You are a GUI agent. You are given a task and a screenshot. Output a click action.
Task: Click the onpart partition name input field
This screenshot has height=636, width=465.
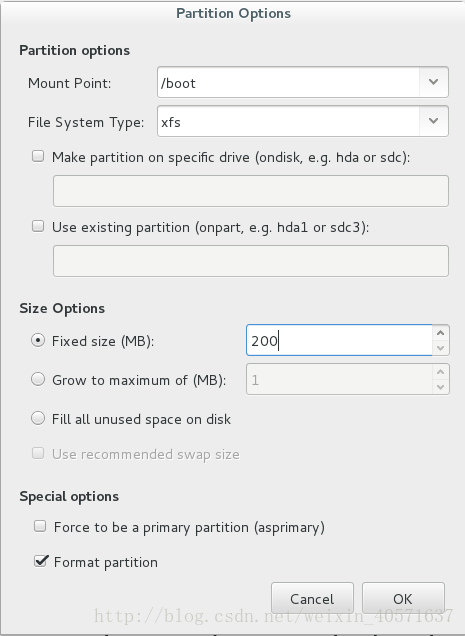click(x=251, y=261)
